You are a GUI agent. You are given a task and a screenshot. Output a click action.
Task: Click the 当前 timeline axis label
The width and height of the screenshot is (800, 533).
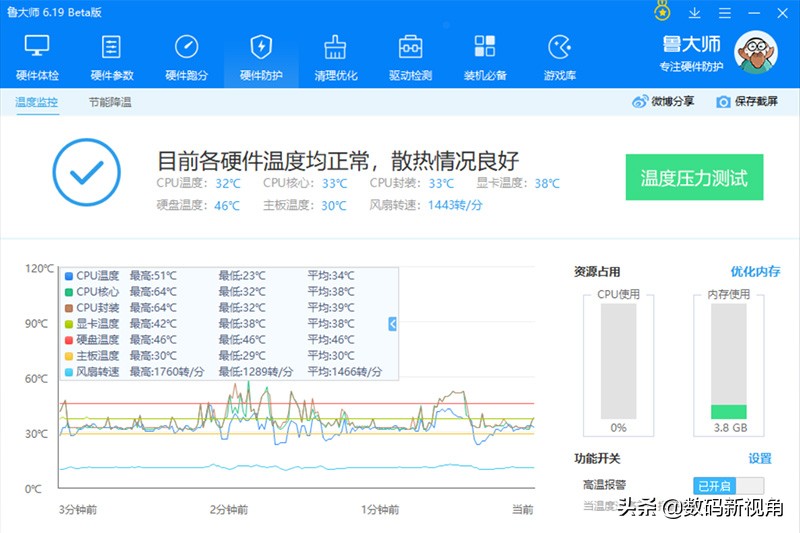[522, 510]
